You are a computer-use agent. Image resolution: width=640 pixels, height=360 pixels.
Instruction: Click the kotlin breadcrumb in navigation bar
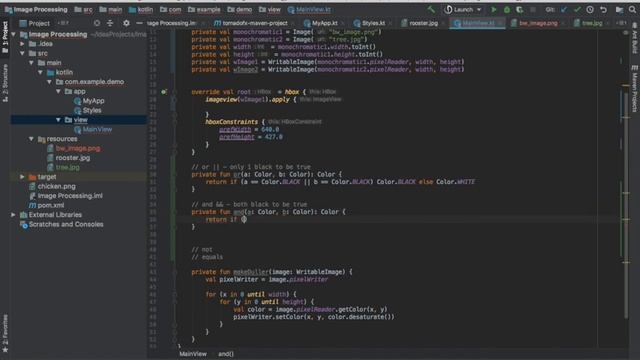tap(141, 9)
